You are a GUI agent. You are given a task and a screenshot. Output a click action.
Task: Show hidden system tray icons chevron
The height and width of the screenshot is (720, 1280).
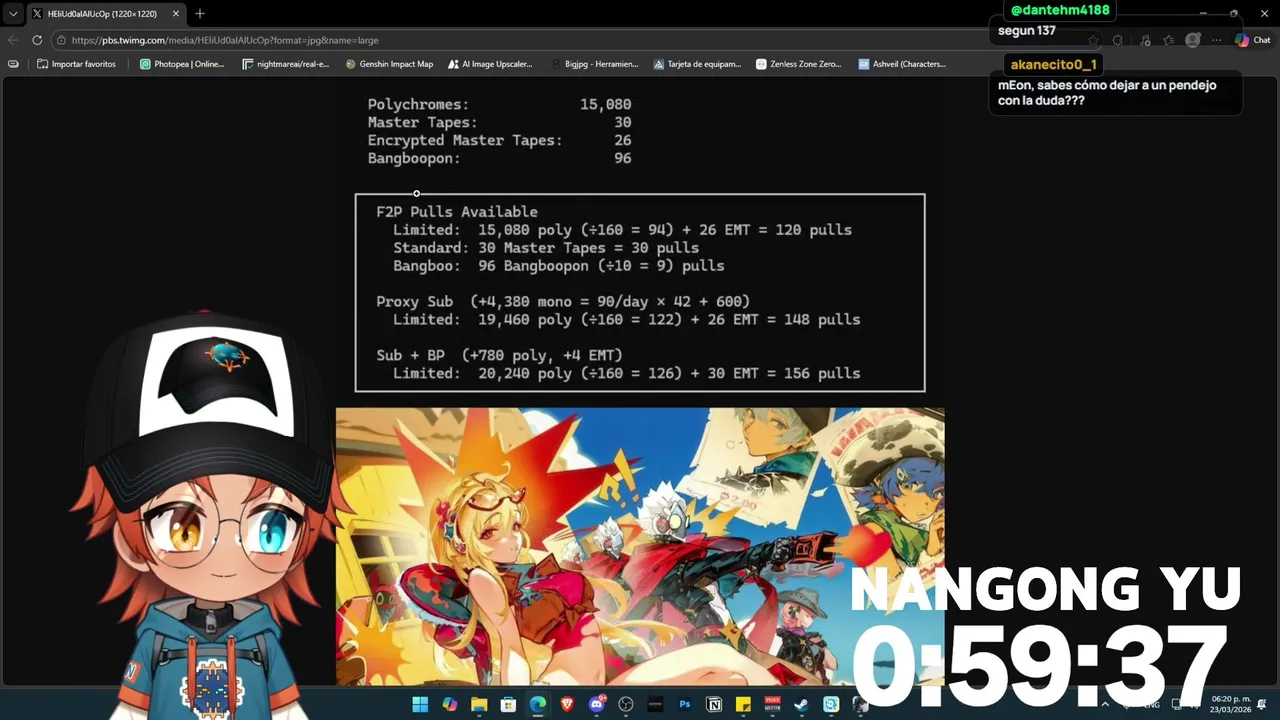[x=1105, y=705]
